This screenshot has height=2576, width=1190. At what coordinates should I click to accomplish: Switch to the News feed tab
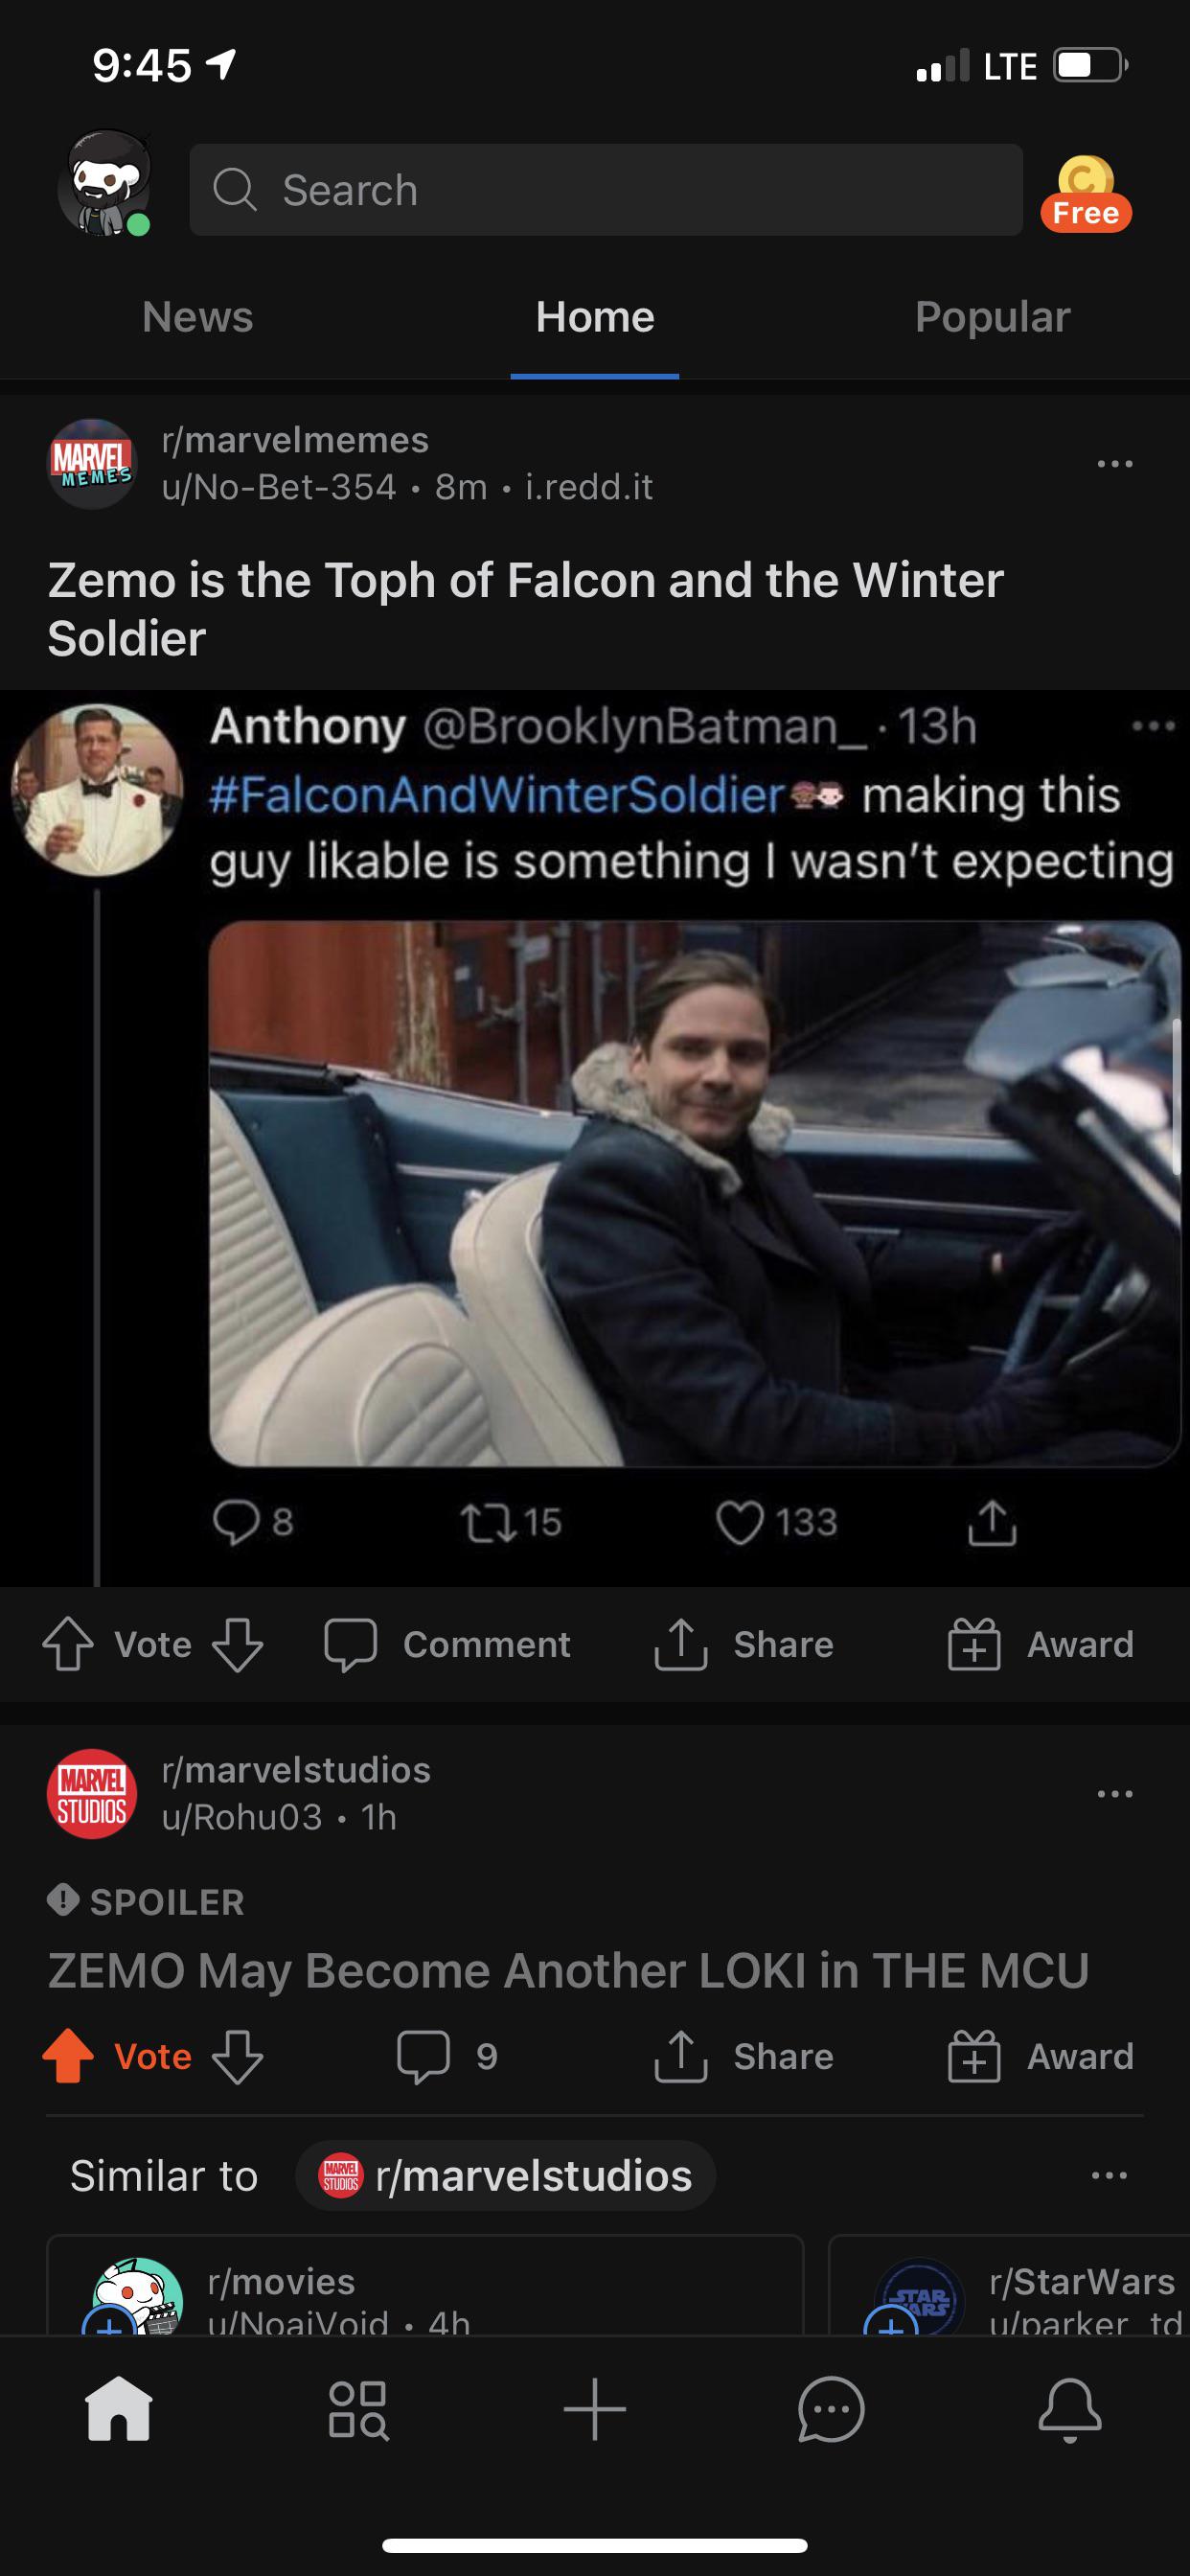point(196,317)
